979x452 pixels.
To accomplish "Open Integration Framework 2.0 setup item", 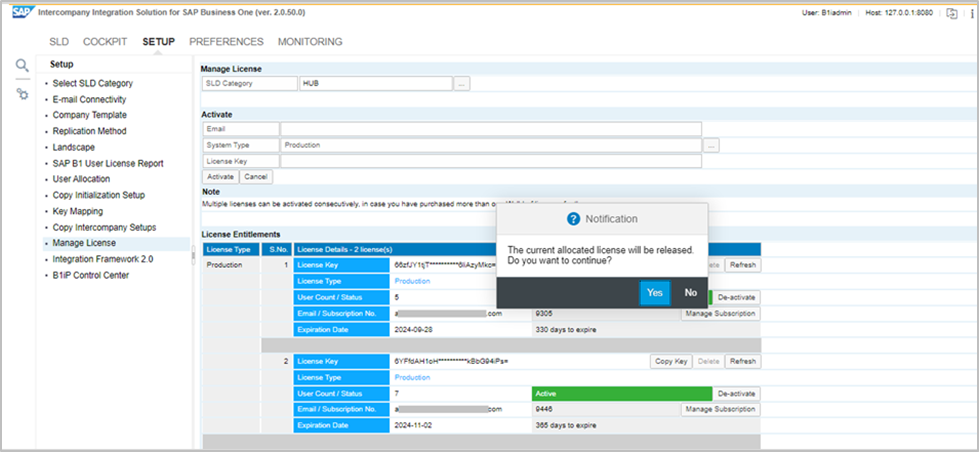I will tap(103, 259).
